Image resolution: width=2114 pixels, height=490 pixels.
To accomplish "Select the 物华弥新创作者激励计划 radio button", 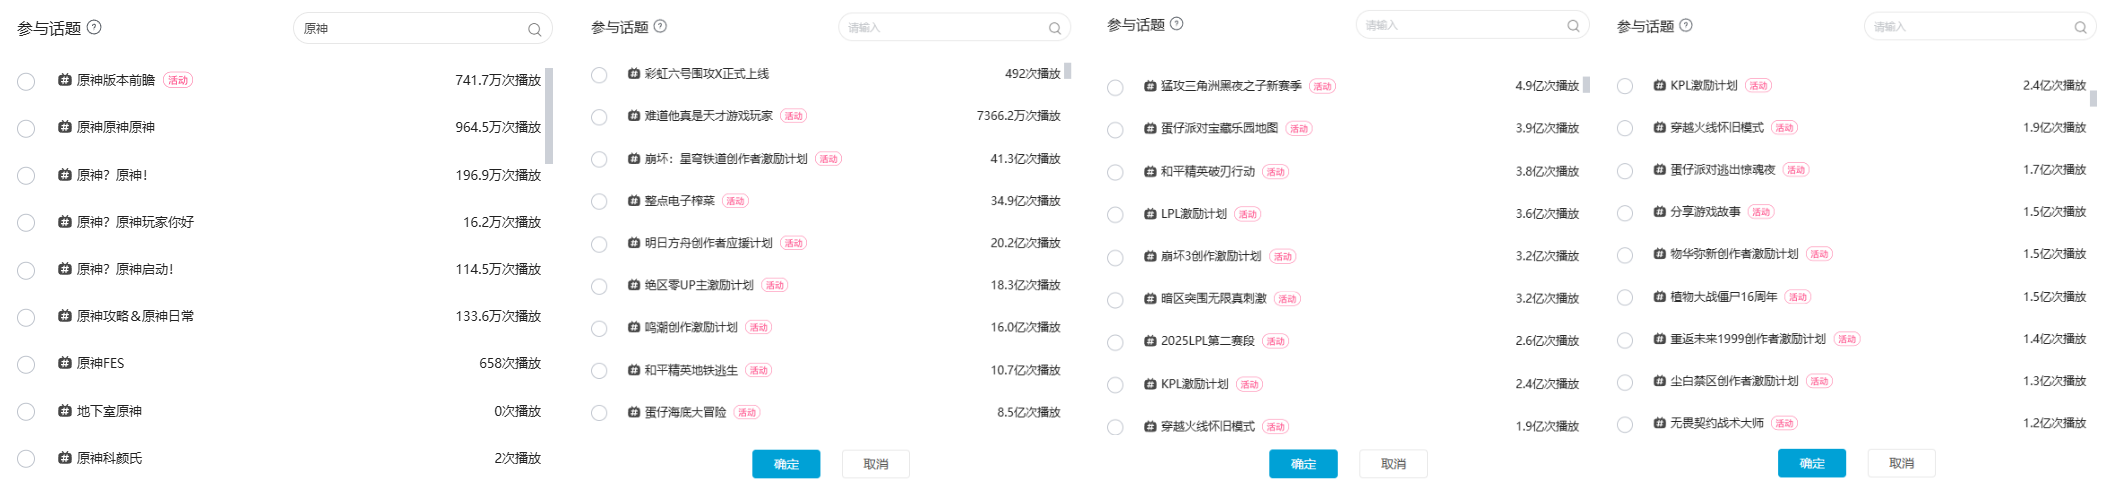I will (1625, 256).
